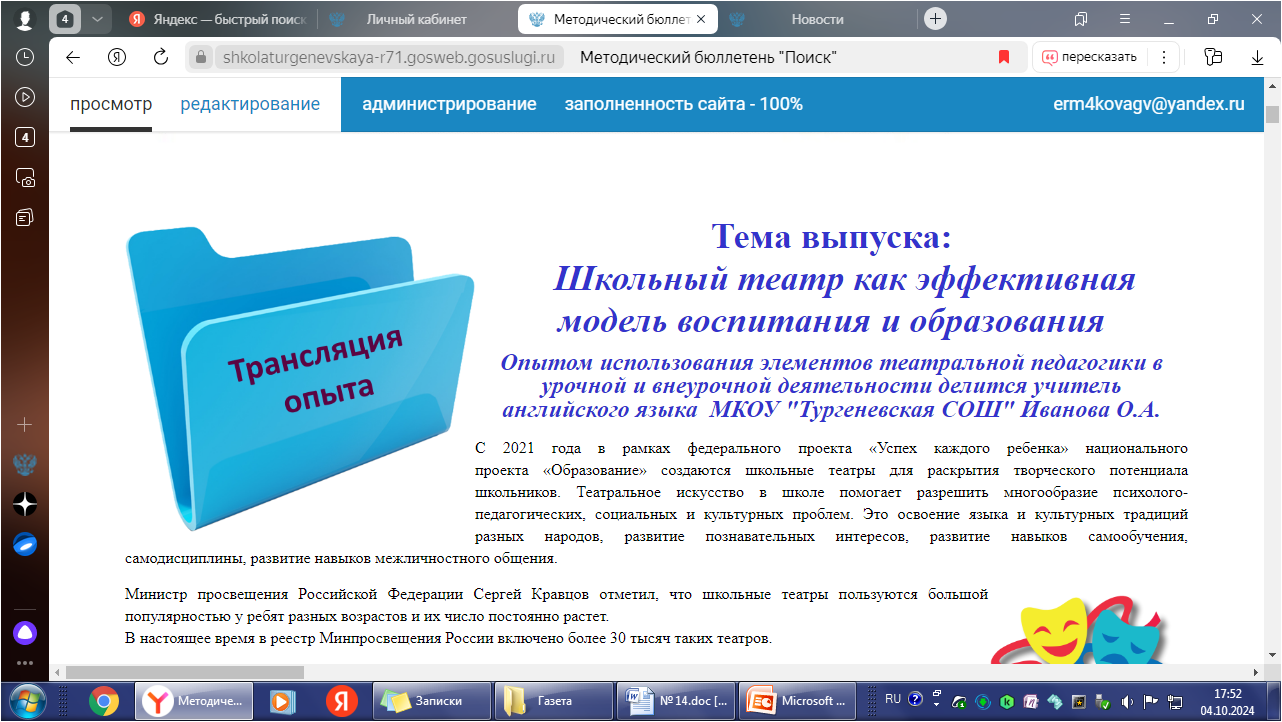Click the erm4kovagv@yandex.ru account link
This screenshot has height=722, width=1282.
(1149, 104)
